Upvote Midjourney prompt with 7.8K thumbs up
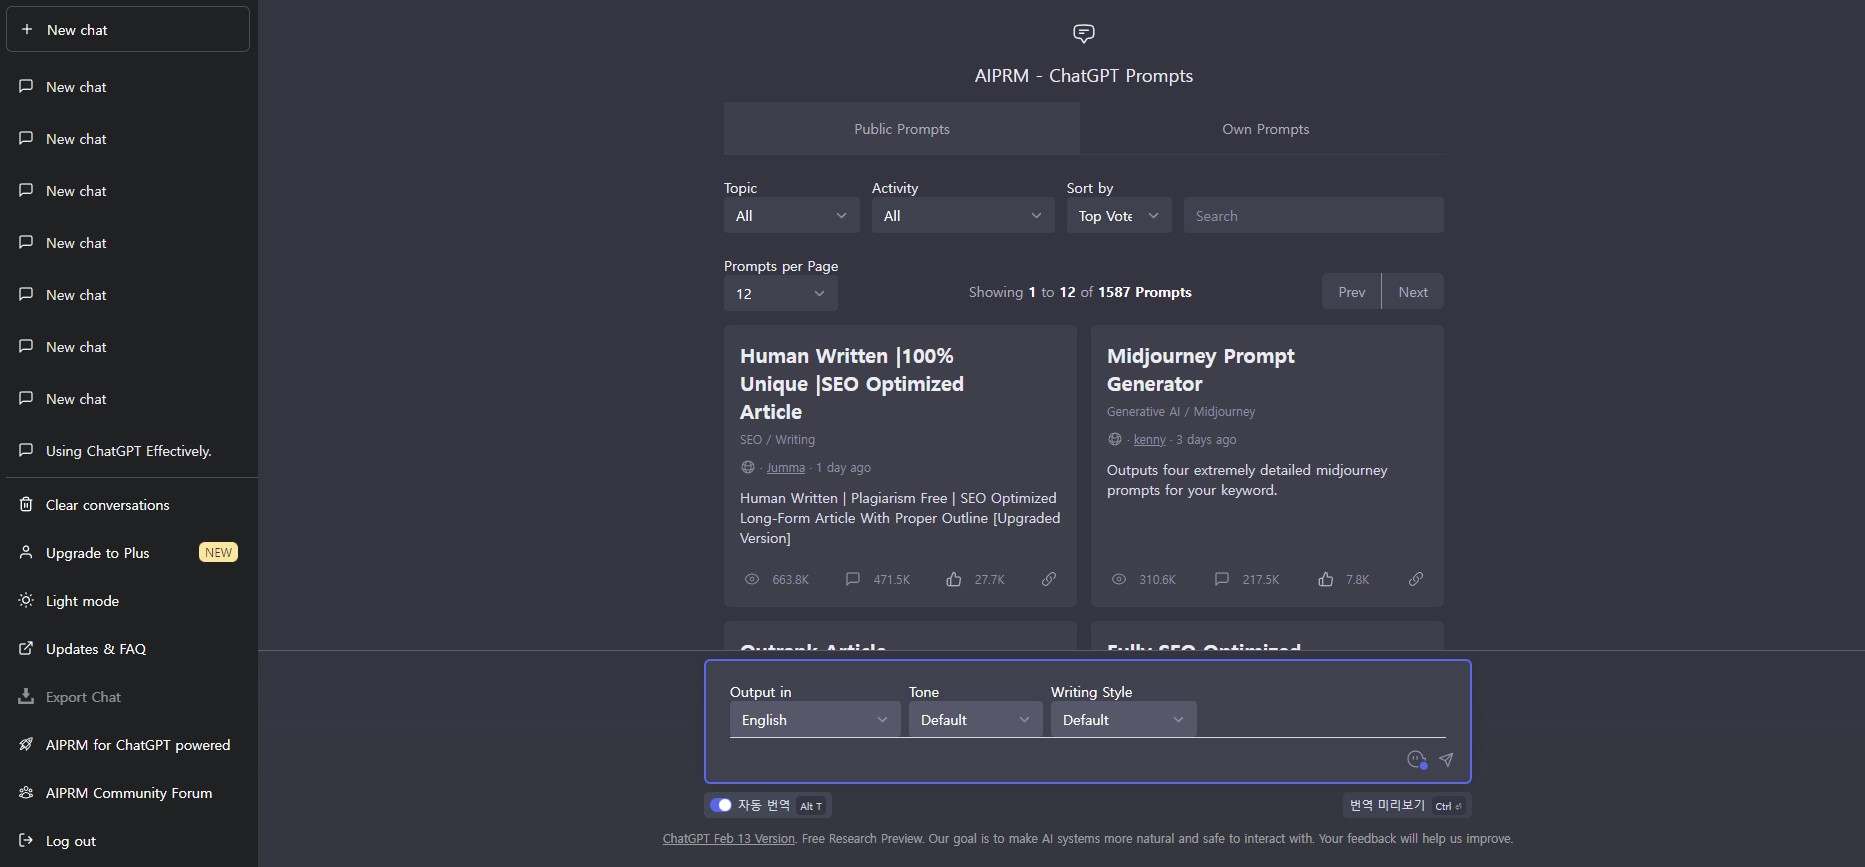The height and width of the screenshot is (867, 1865). click(1326, 579)
